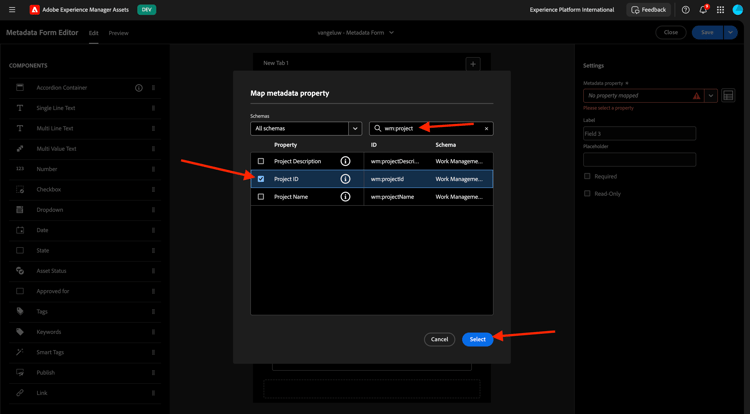Image resolution: width=750 pixels, height=414 pixels.
Task: Expand the Metadata Form title dropdown
Action: 391,33
